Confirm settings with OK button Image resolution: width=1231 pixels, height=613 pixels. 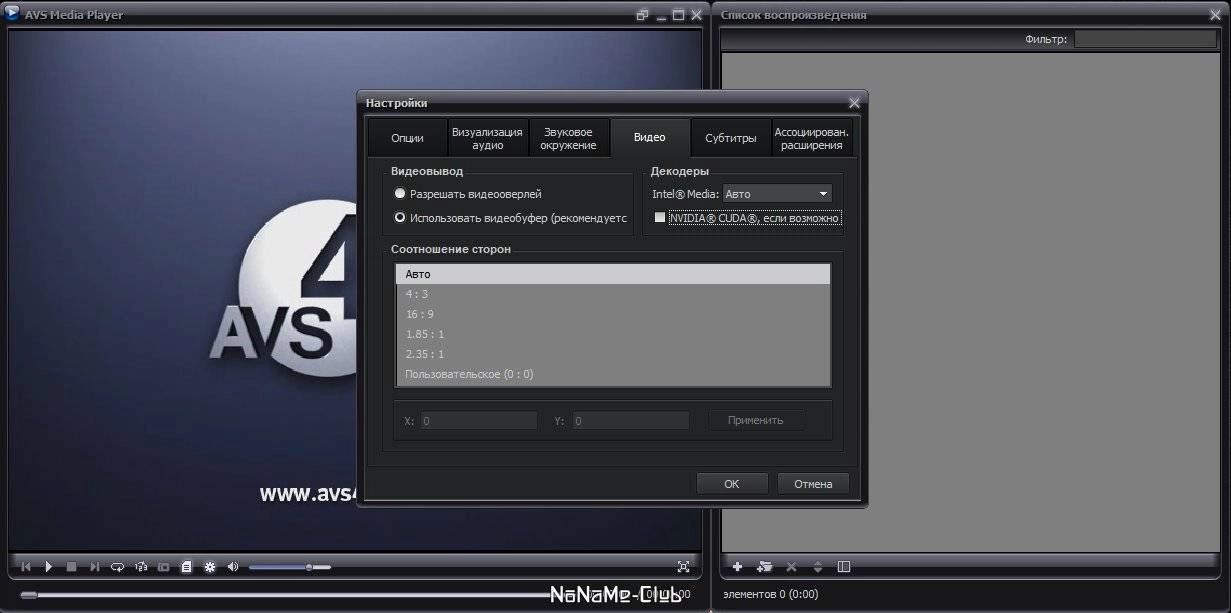[x=732, y=484]
